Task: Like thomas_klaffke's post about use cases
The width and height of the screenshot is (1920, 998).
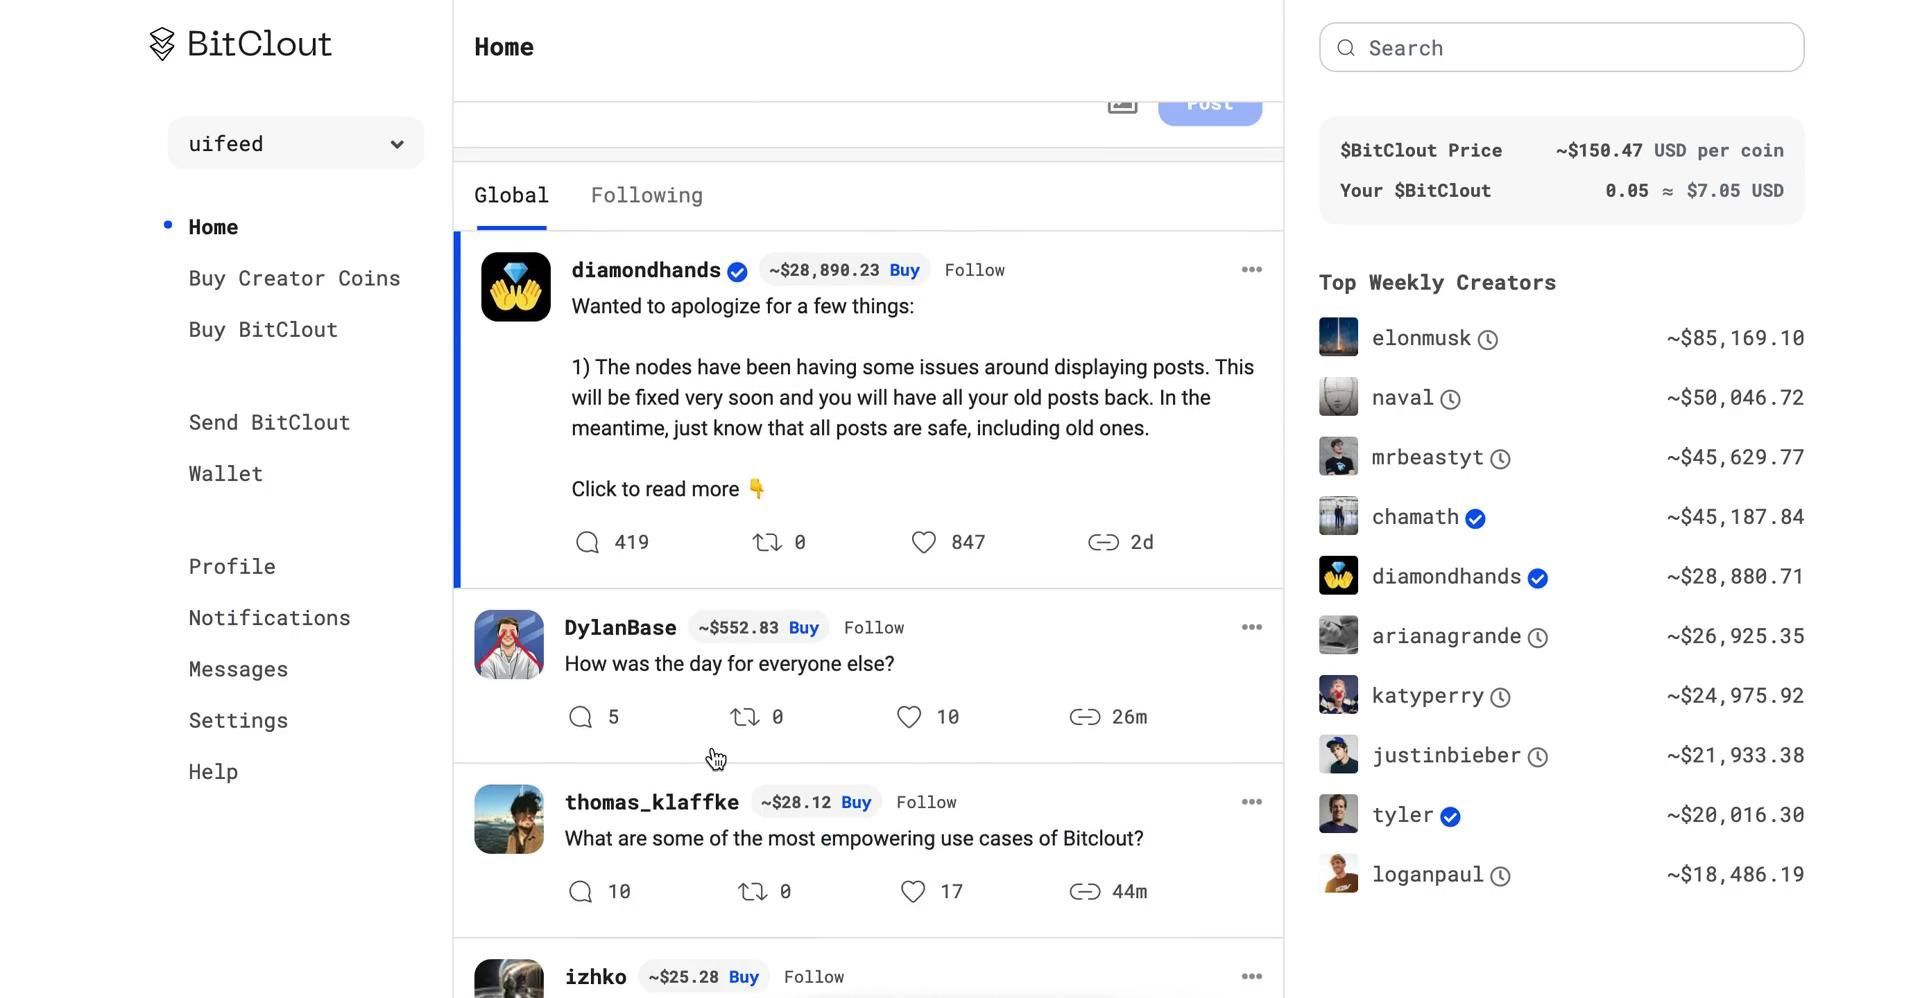Action: (912, 891)
